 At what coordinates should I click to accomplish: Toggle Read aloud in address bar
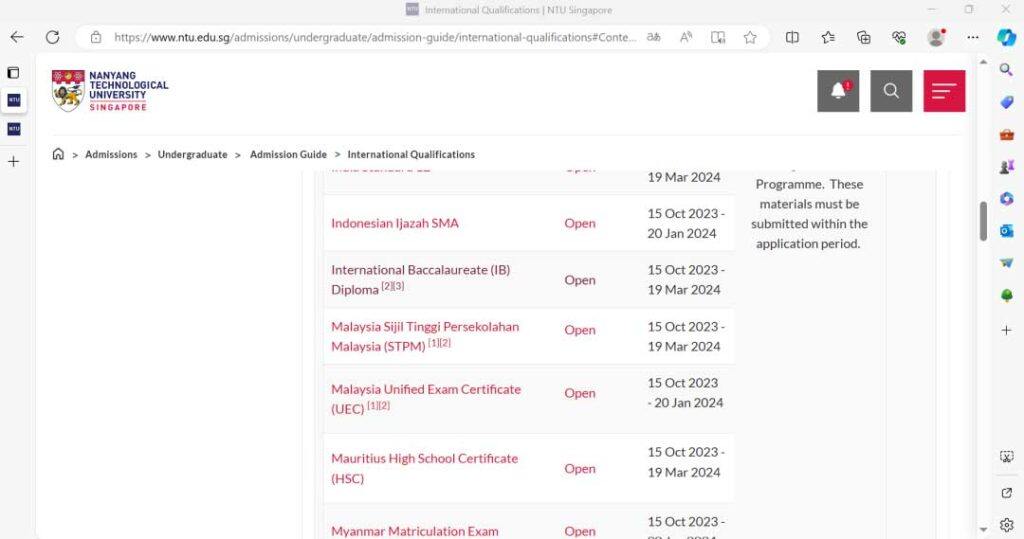pyautogui.click(x=686, y=37)
